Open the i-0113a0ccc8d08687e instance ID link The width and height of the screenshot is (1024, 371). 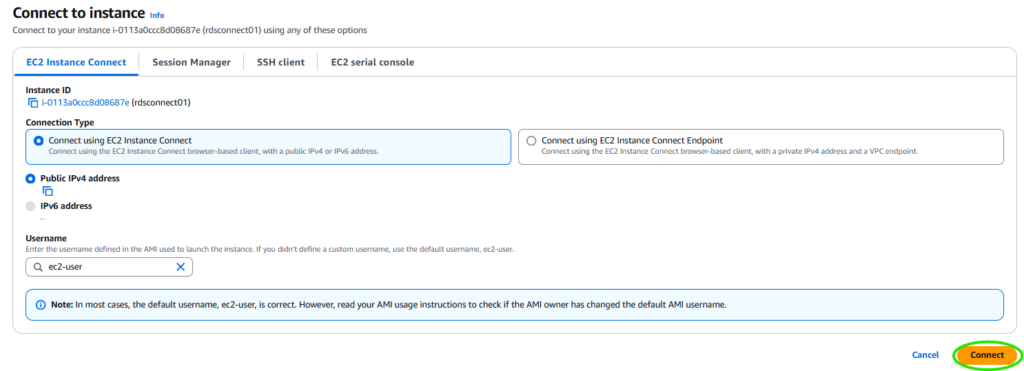(x=85, y=103)
